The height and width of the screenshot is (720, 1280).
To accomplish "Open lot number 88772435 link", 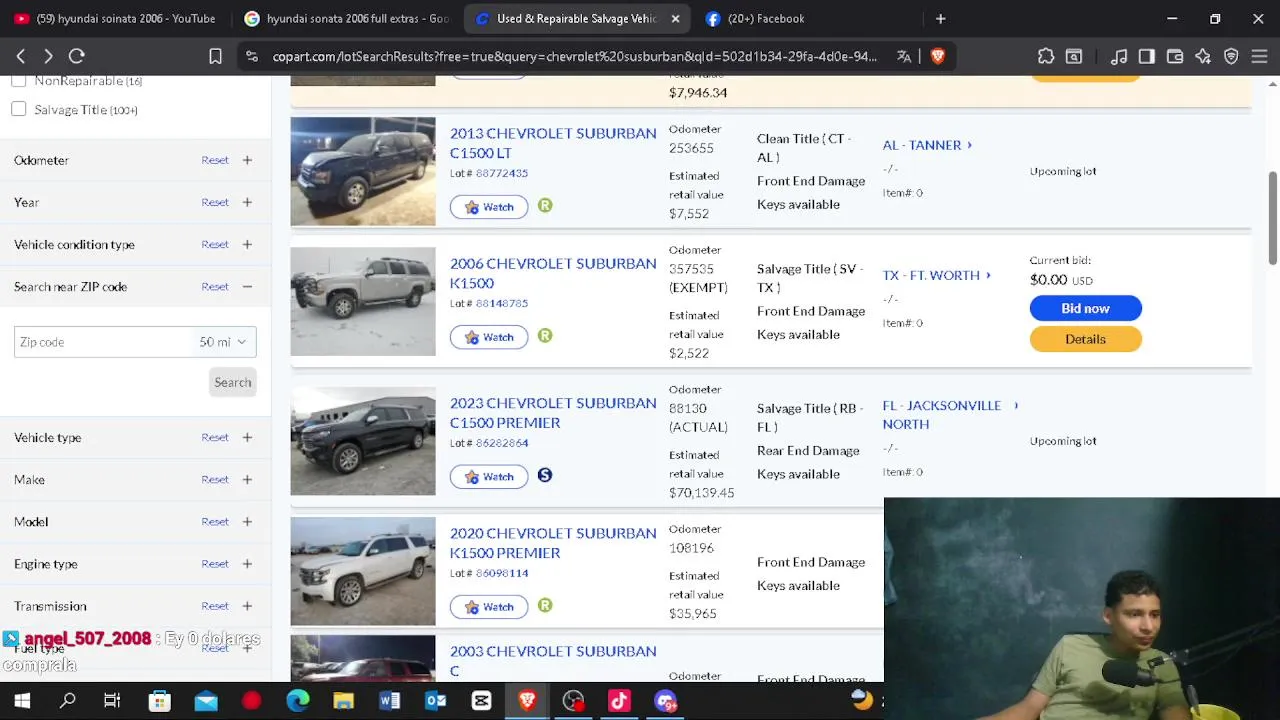I will pyautogui.click(x=502, y=173).
